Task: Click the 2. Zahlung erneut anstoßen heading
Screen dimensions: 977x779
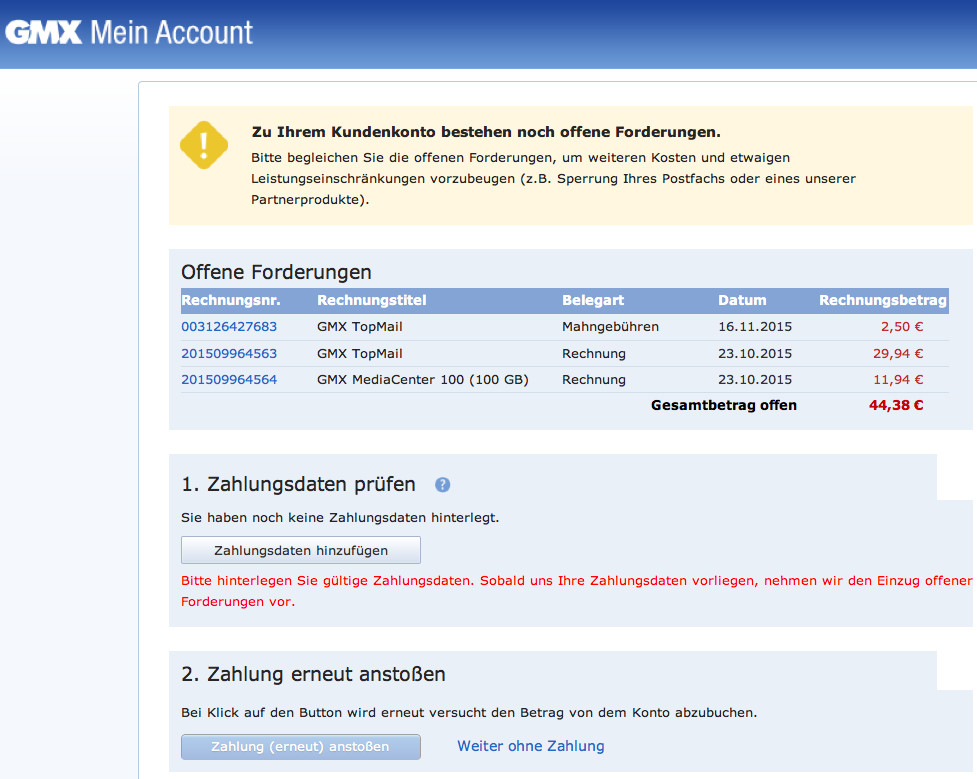Action: tap(313, 674)
